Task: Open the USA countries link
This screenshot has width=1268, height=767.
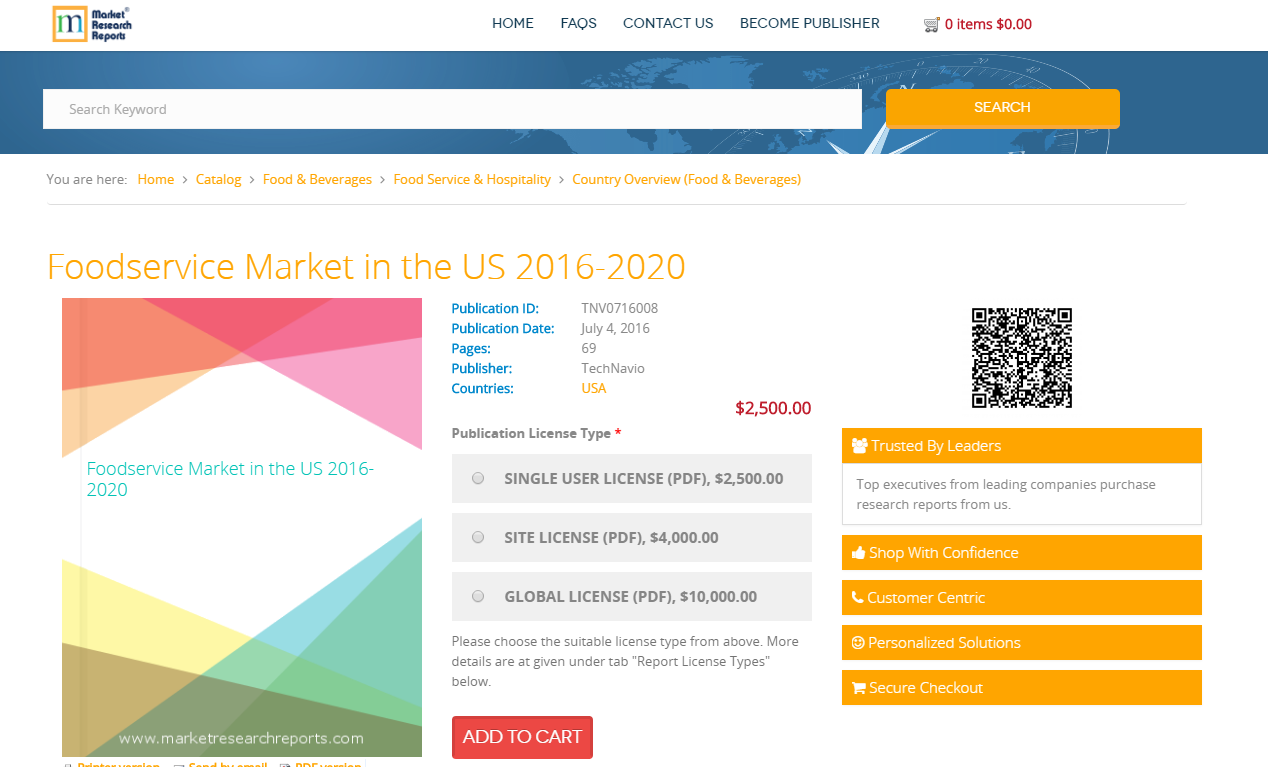Action: point(593,388)
